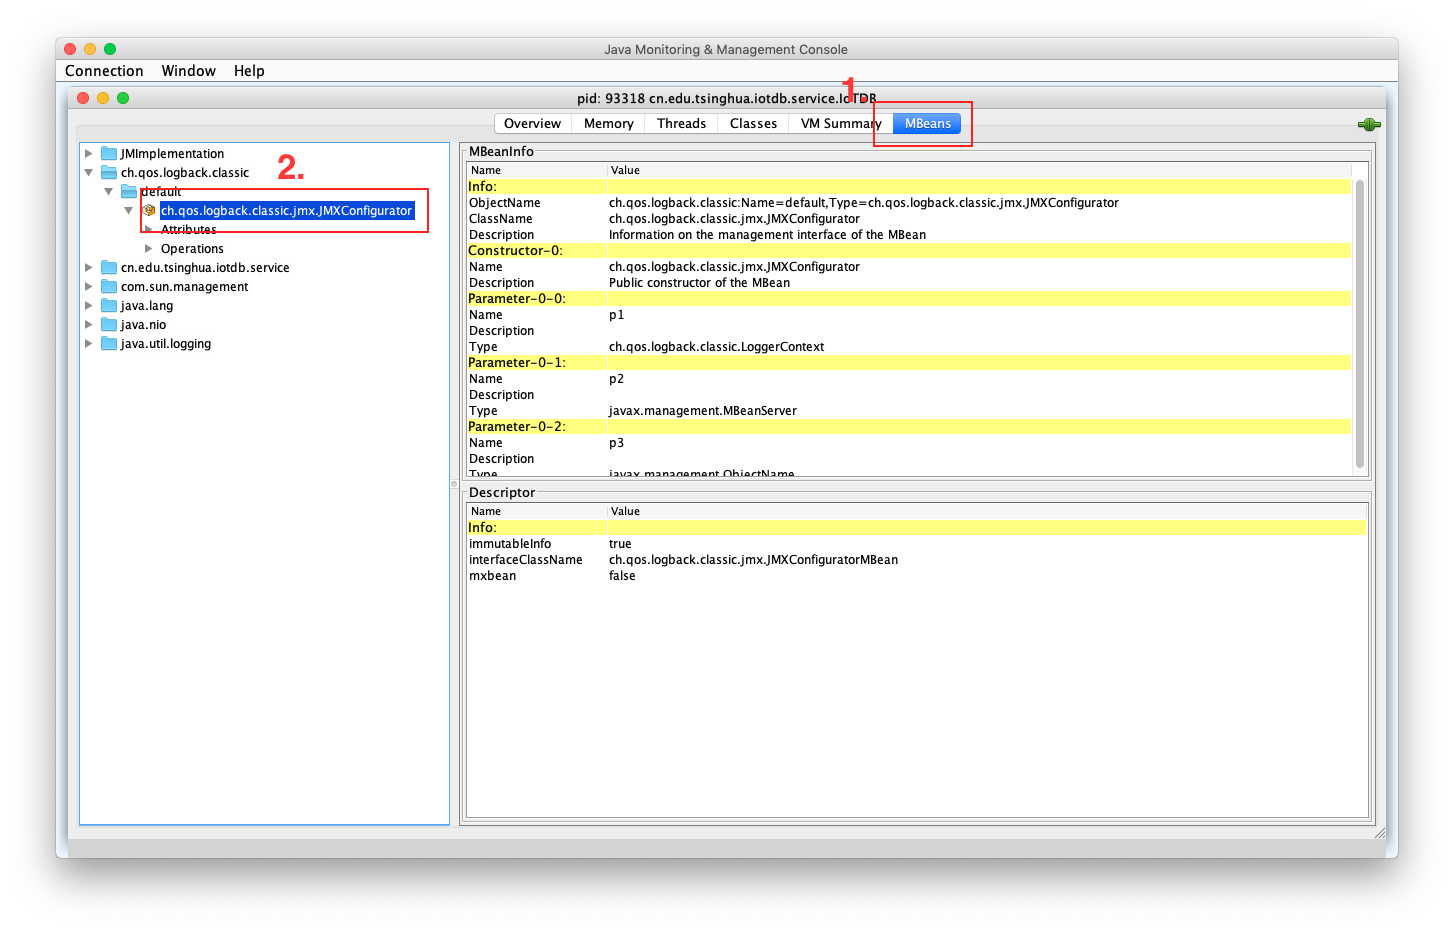
Task: Click the JMXConfigurator MBean bean icon
Action: pos(149,211)
